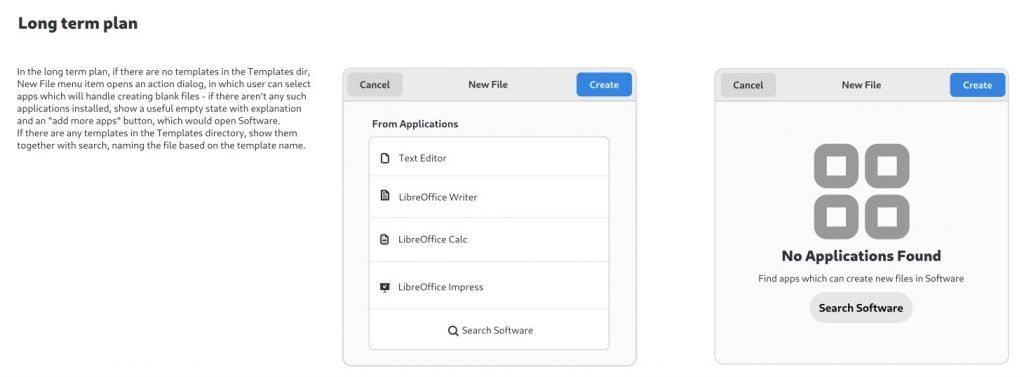Click the Text Editor document icon
The width and height of the screenshot is (1024, 377).
click(385, 158)
